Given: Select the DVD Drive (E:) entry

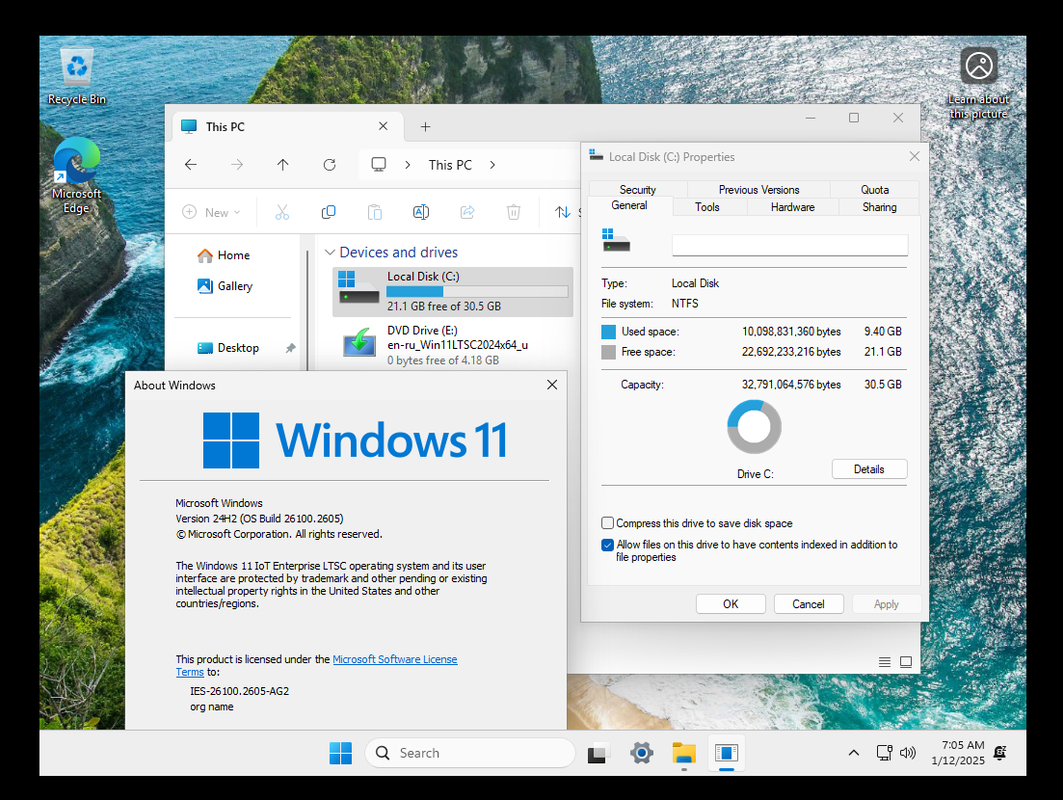Looking at the screenshot, I should (453, 345).
